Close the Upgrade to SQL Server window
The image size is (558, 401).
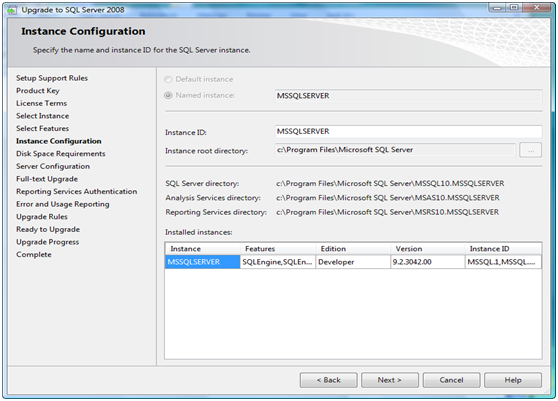pos(537,7)
